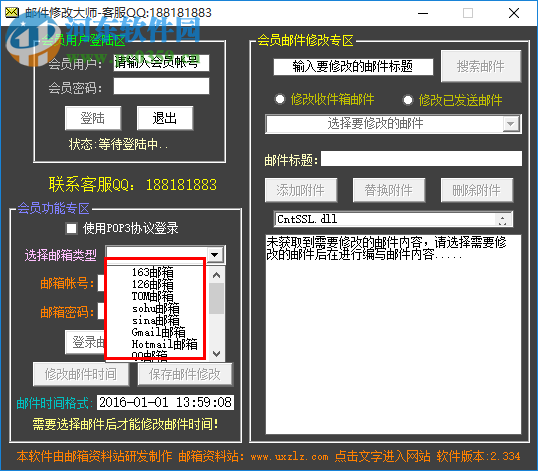This screenshot has width=538, height=471.
Task: Choose sohu邮箱 in the dropdown list
Action: click(155, 308)
